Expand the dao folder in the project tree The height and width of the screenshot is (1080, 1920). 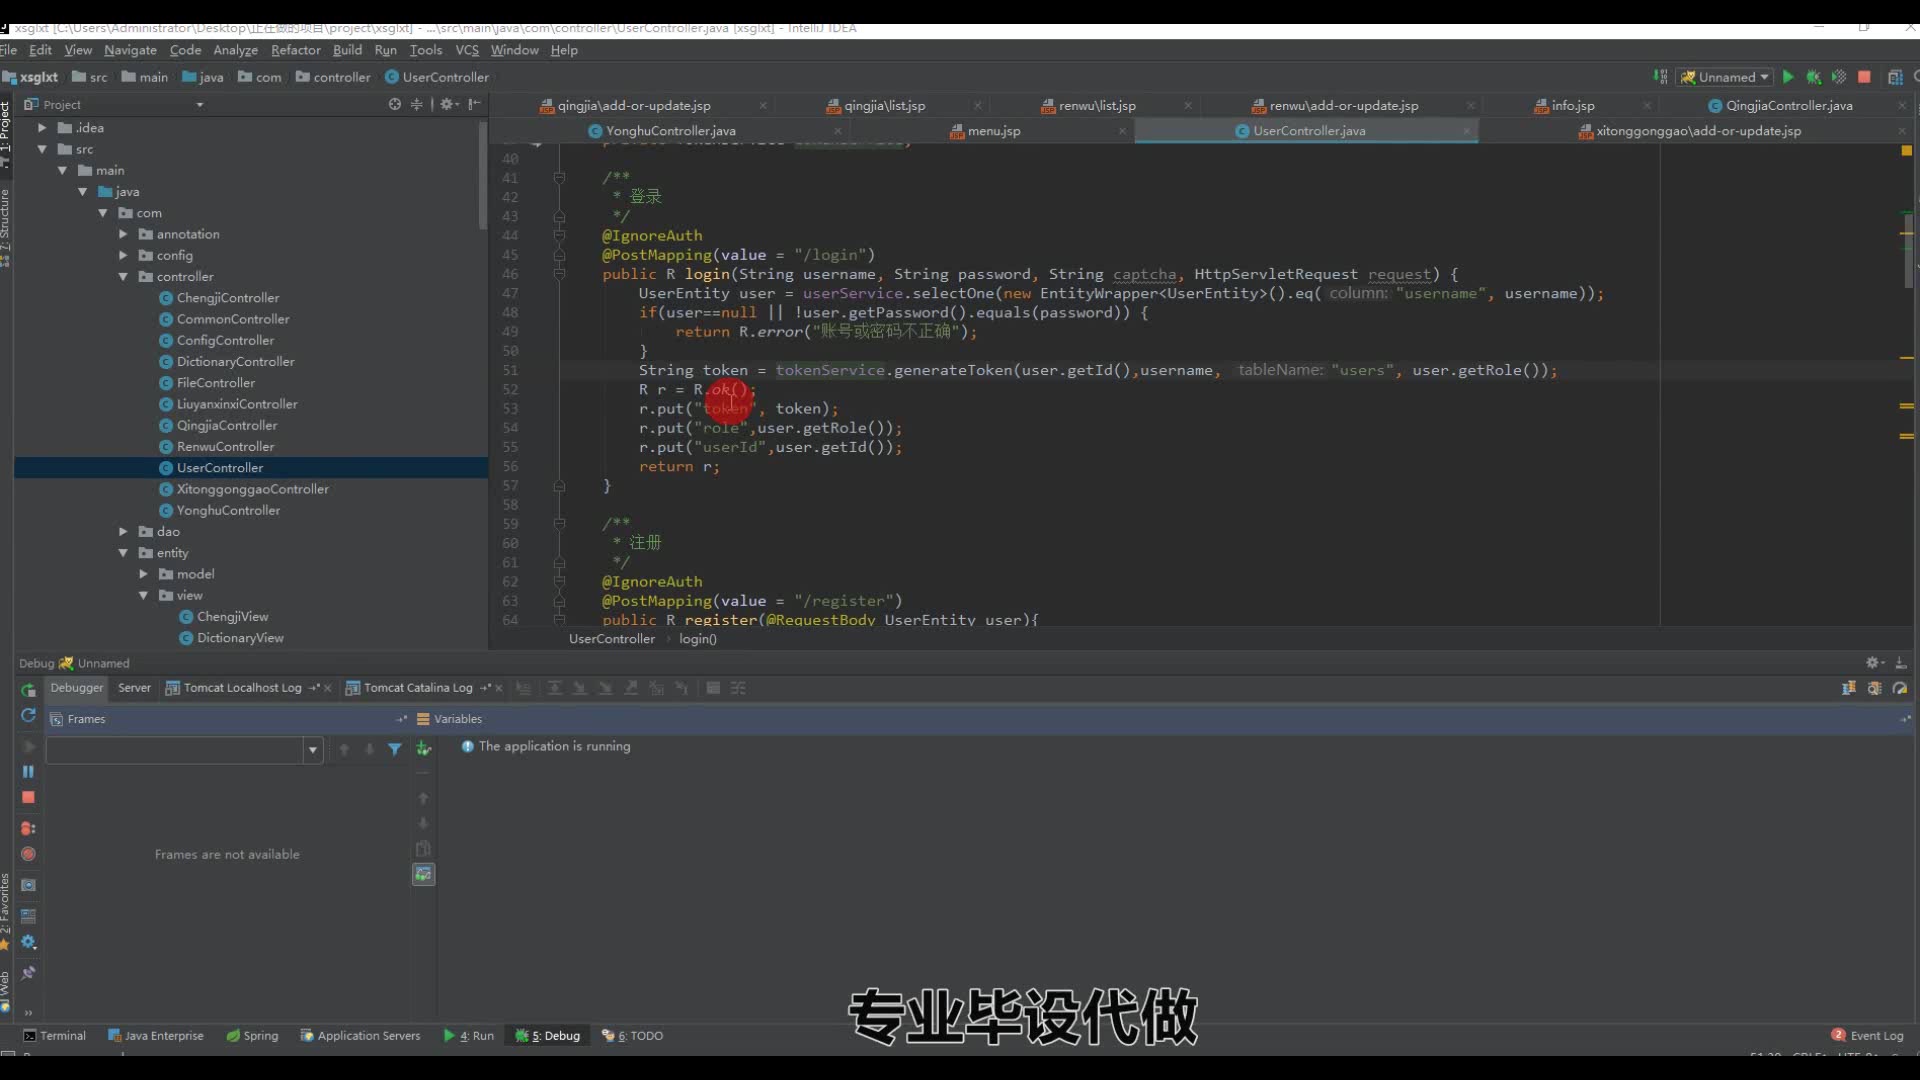click(x=123, y=532)
